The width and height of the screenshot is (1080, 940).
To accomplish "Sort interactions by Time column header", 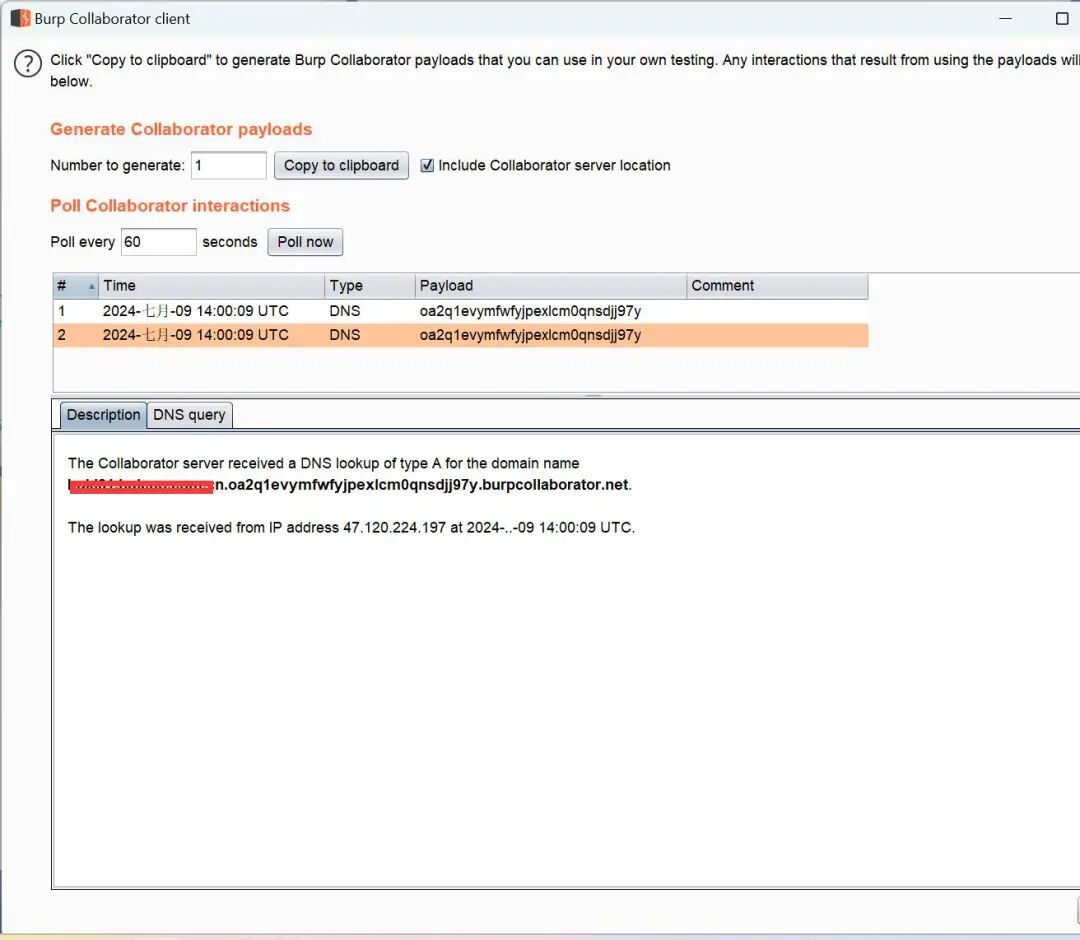I will [211, 285].
